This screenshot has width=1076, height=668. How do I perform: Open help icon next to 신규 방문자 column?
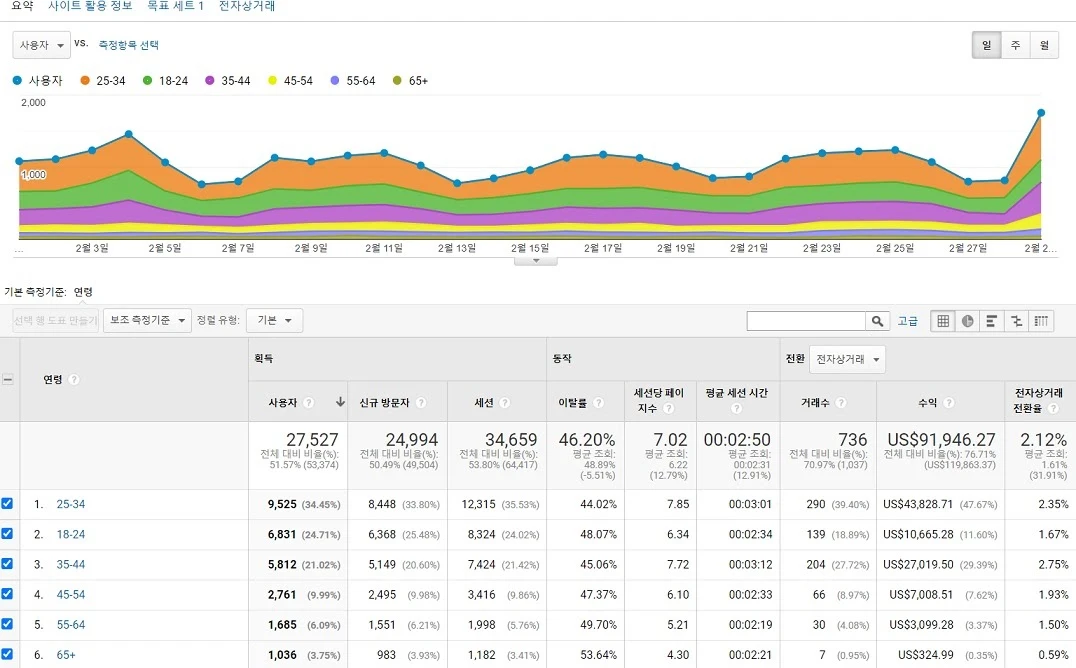pyautogui.click(x=420, y=403)
